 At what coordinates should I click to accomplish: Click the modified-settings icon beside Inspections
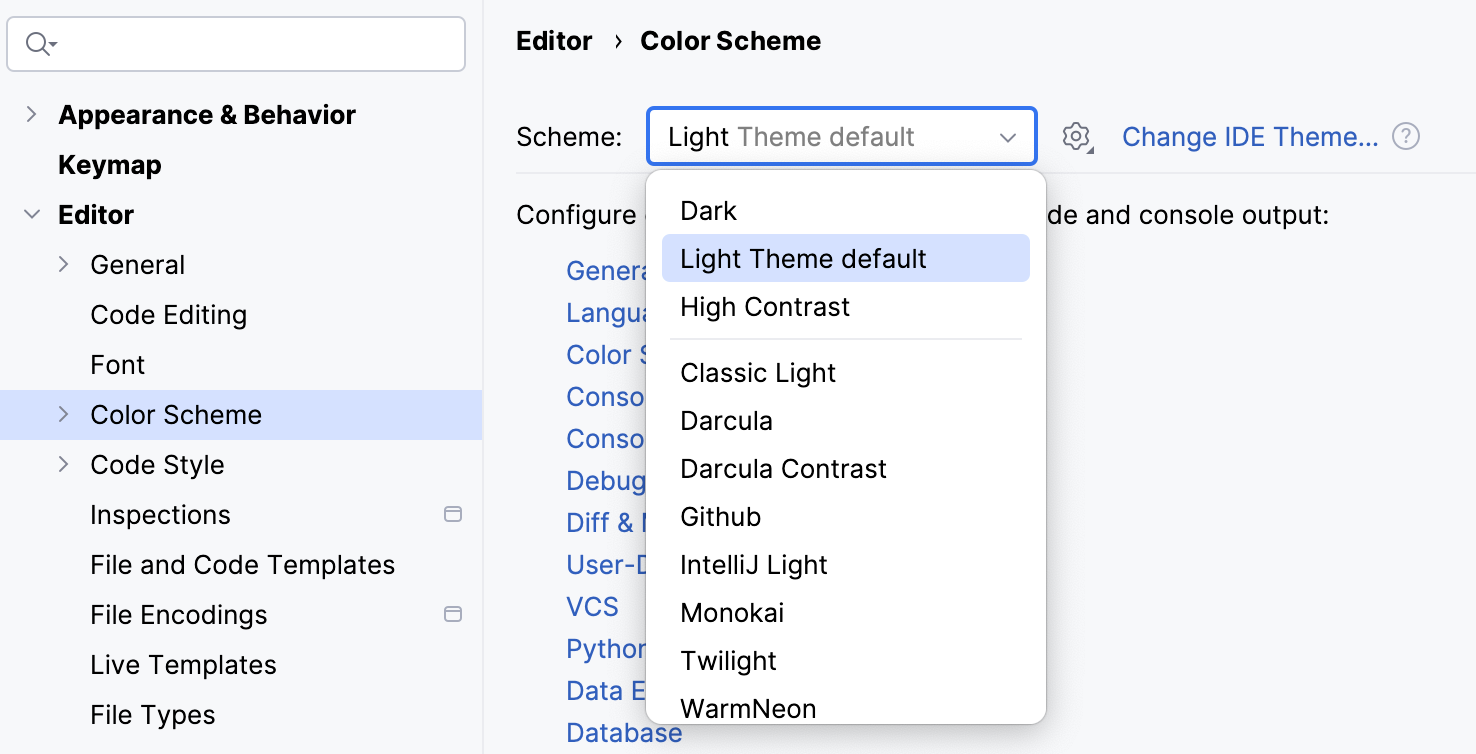tap(453, 514)
